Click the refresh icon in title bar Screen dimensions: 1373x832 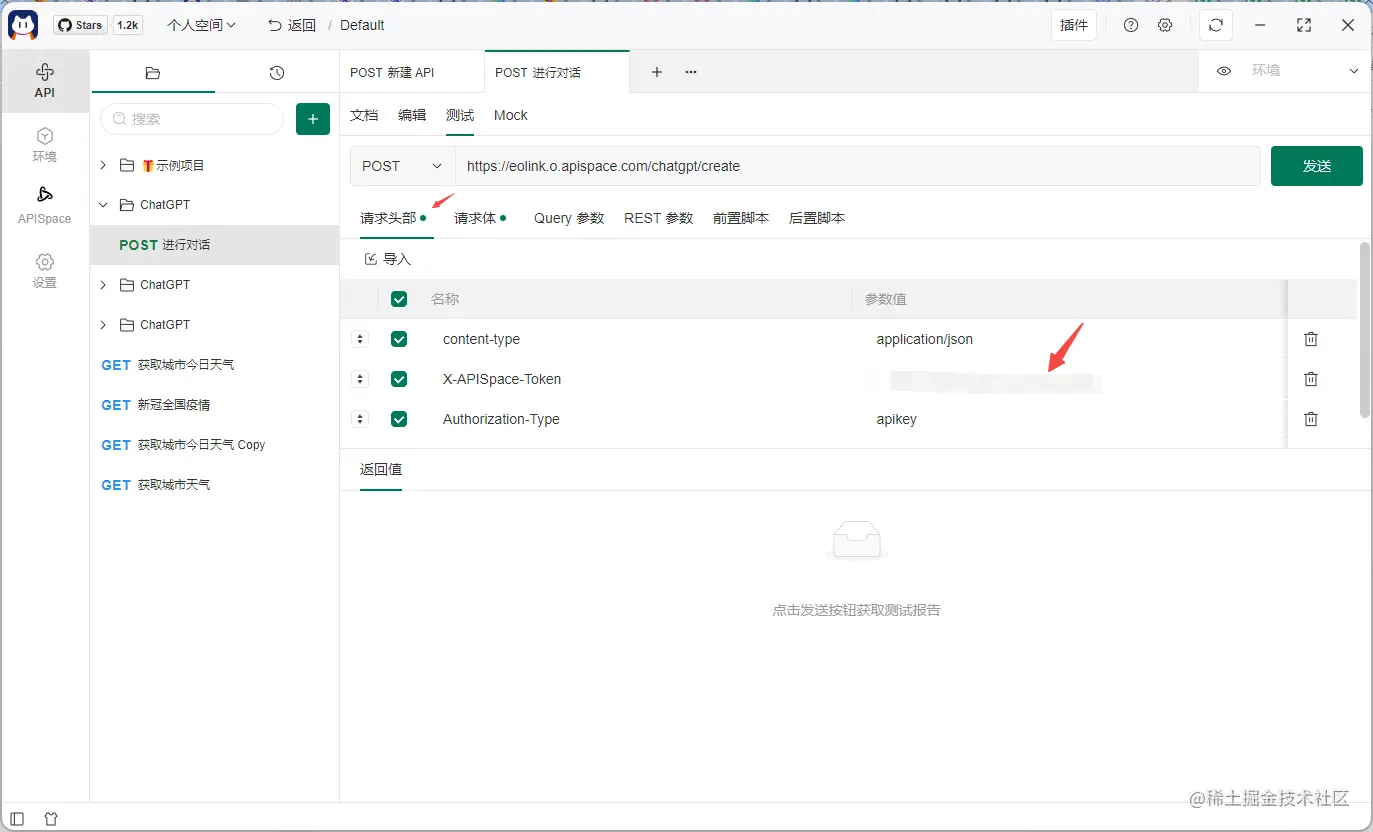[x=1216, y=25]
